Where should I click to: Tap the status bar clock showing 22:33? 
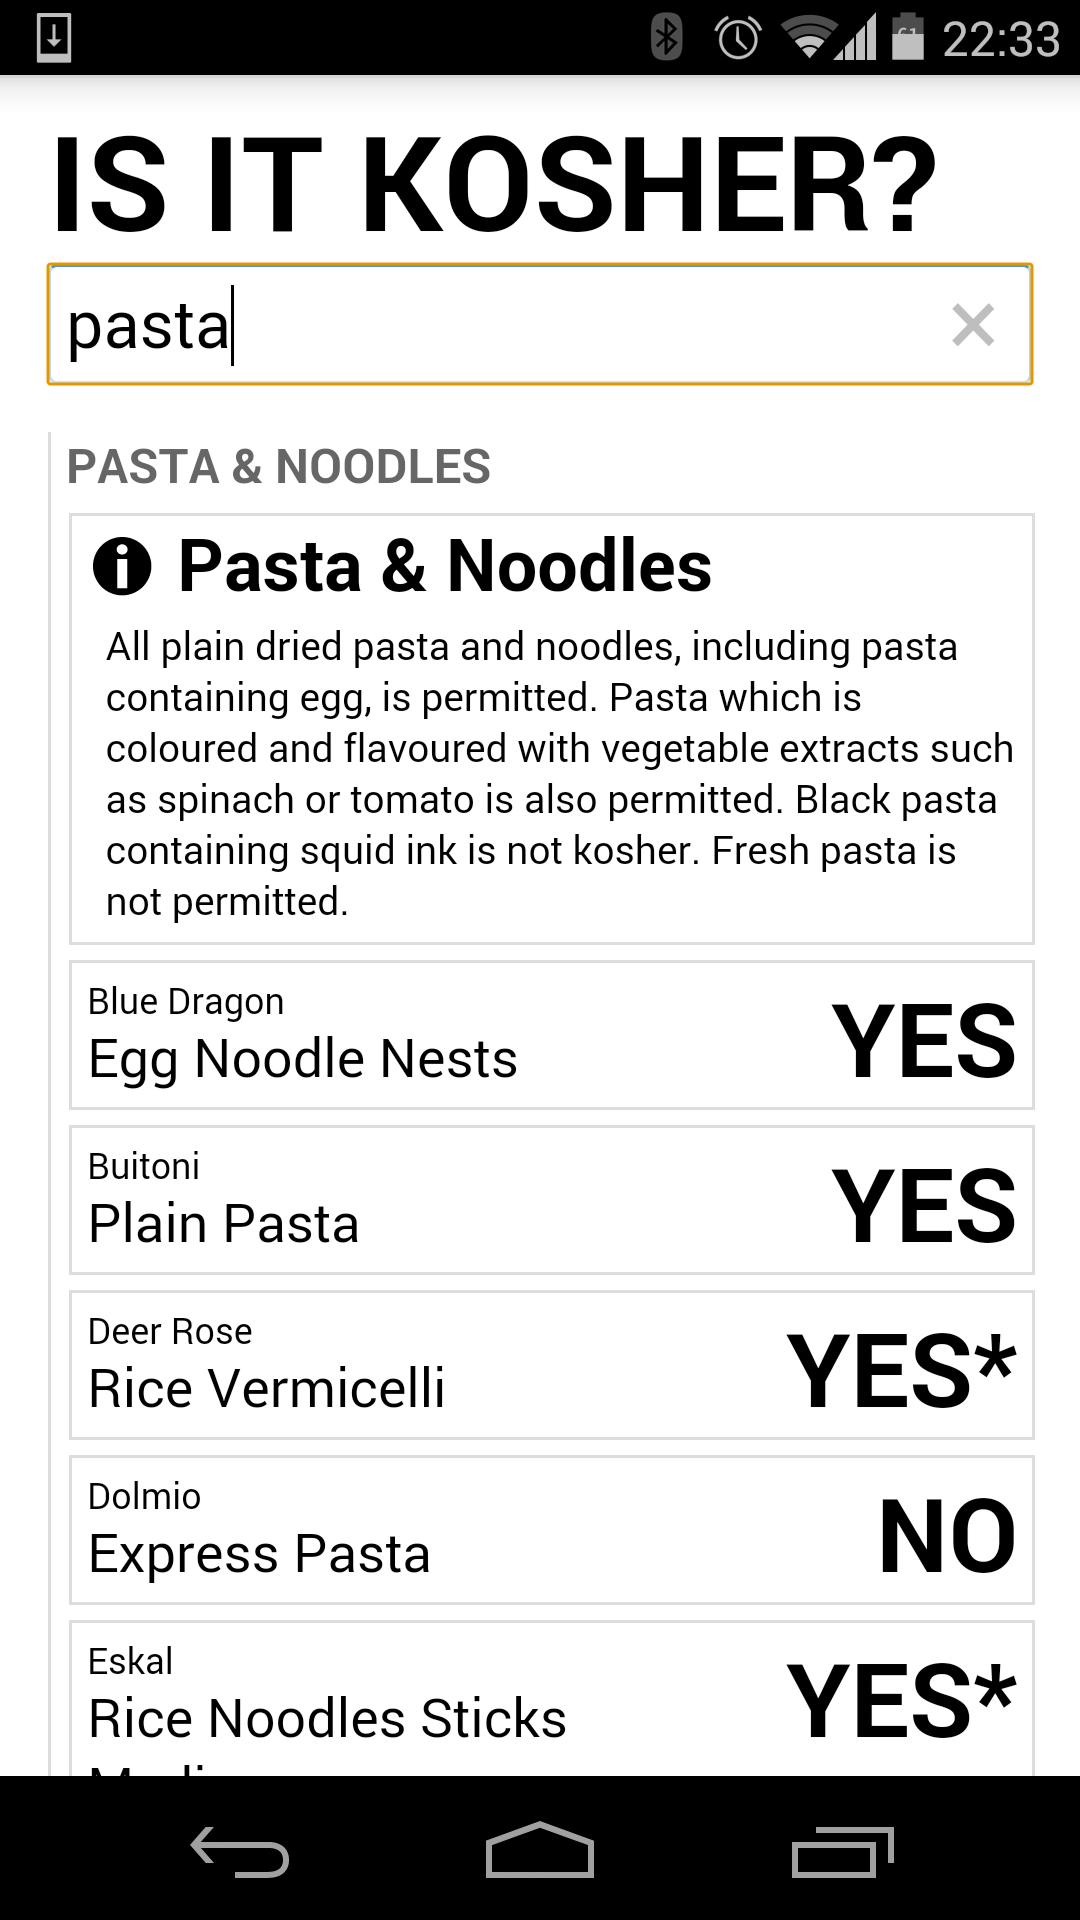(1001, 39)
